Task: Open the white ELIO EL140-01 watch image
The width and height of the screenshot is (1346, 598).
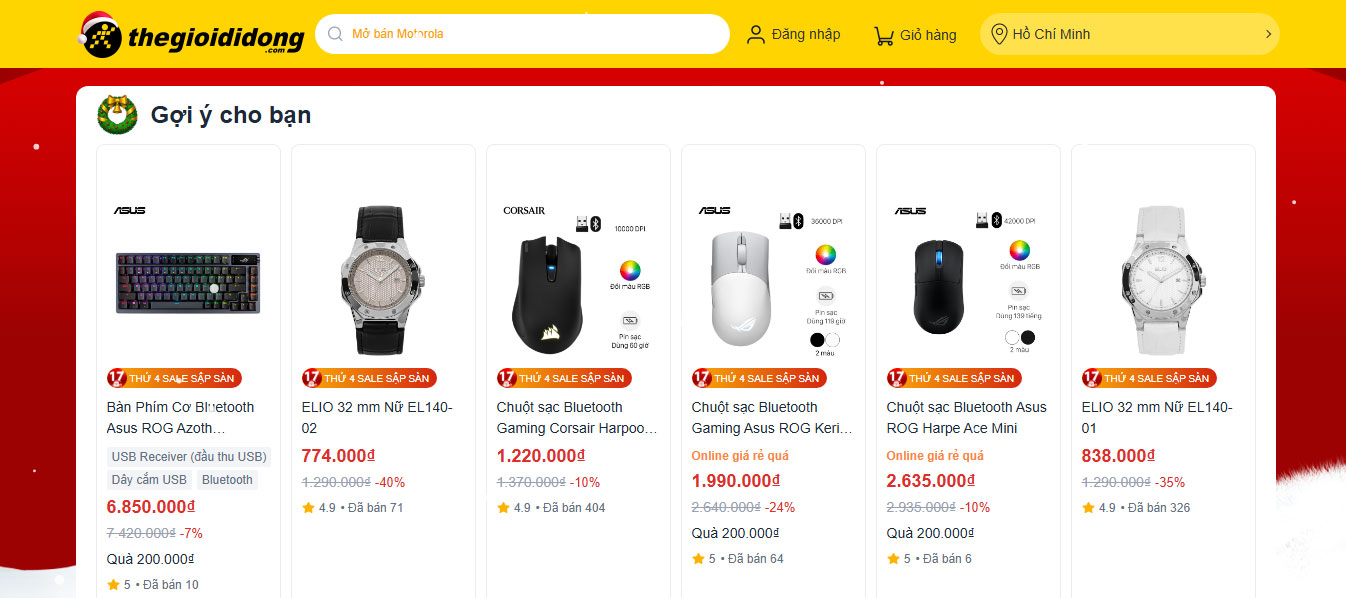Action: click(x=1163, y=280)
